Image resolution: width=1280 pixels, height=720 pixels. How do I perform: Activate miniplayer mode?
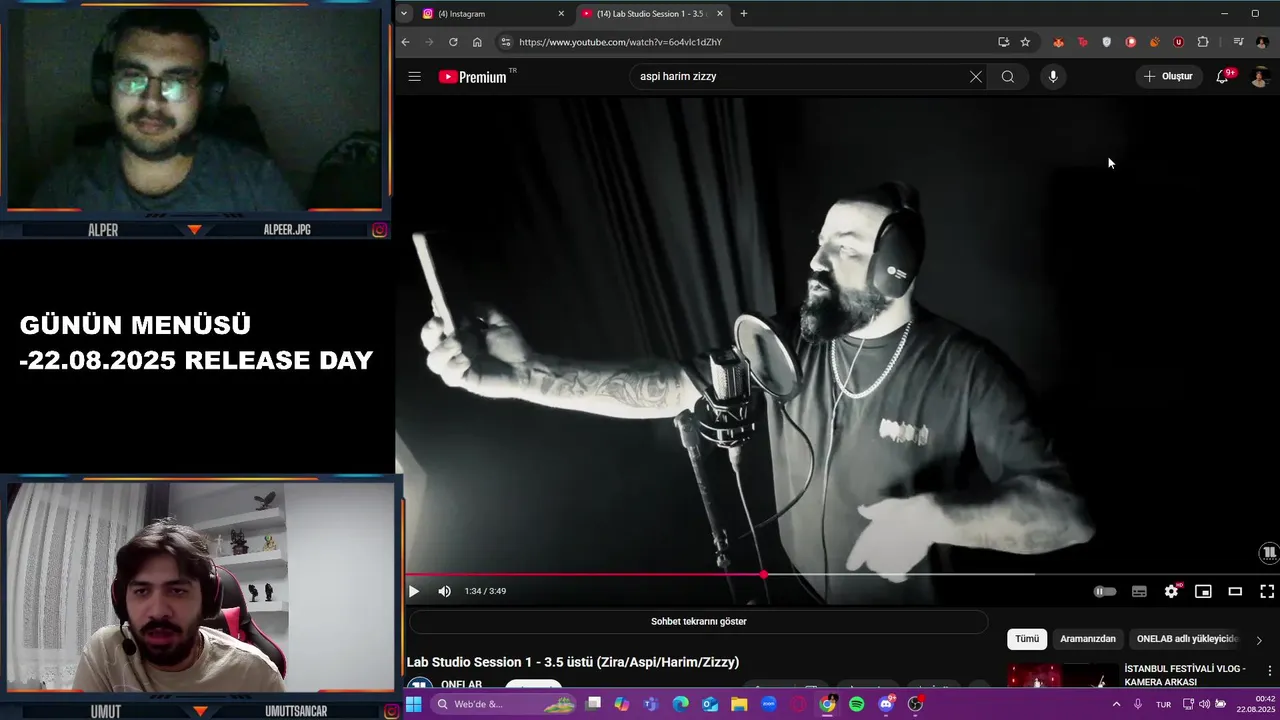click(x=1203, y=591)
